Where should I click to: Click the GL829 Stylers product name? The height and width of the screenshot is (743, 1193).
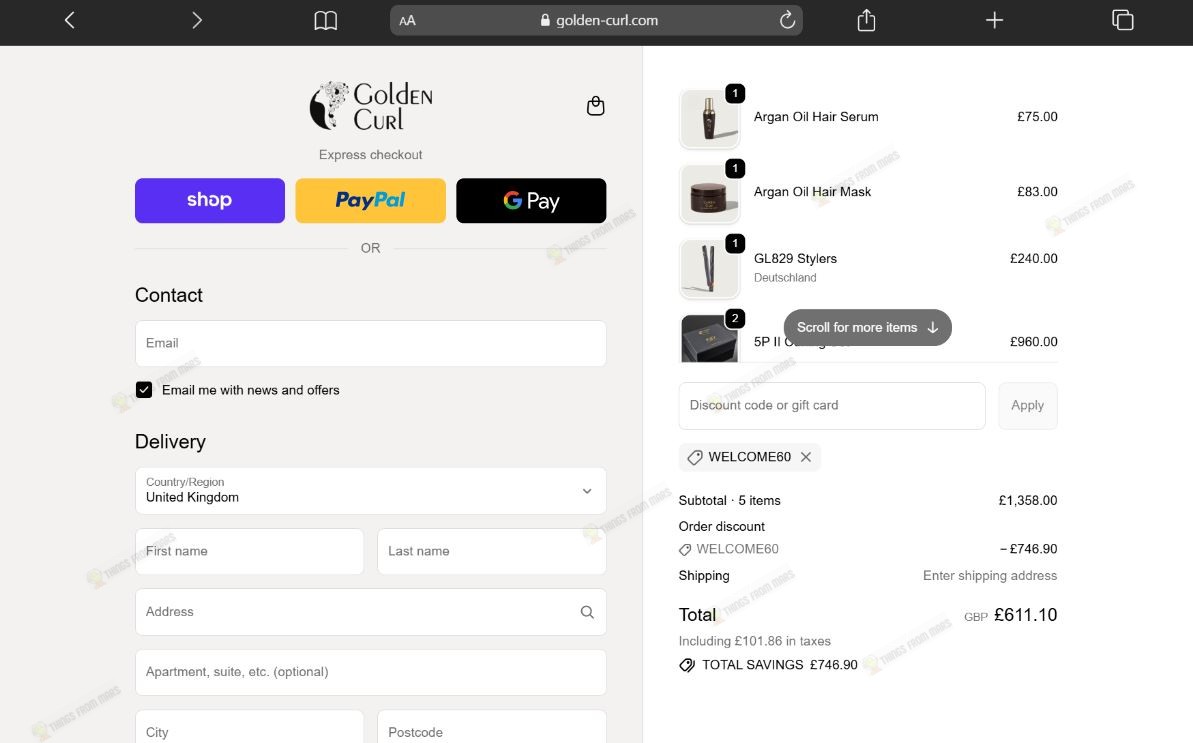[795, 259]
